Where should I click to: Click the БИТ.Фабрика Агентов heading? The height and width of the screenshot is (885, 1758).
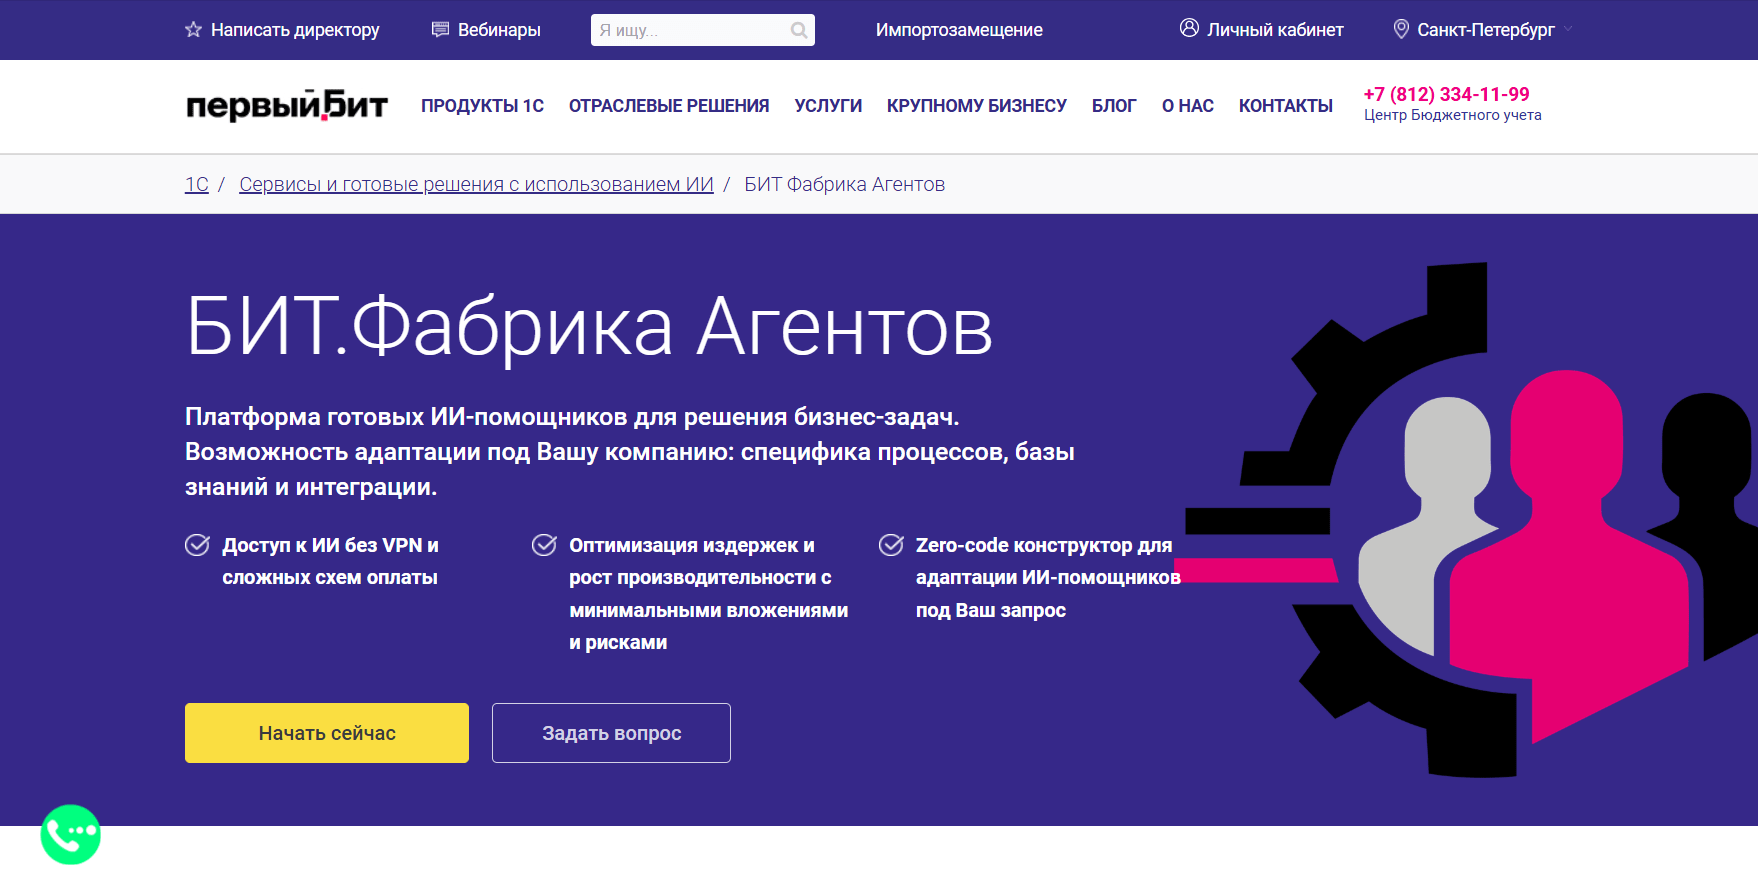coord(589,326)
